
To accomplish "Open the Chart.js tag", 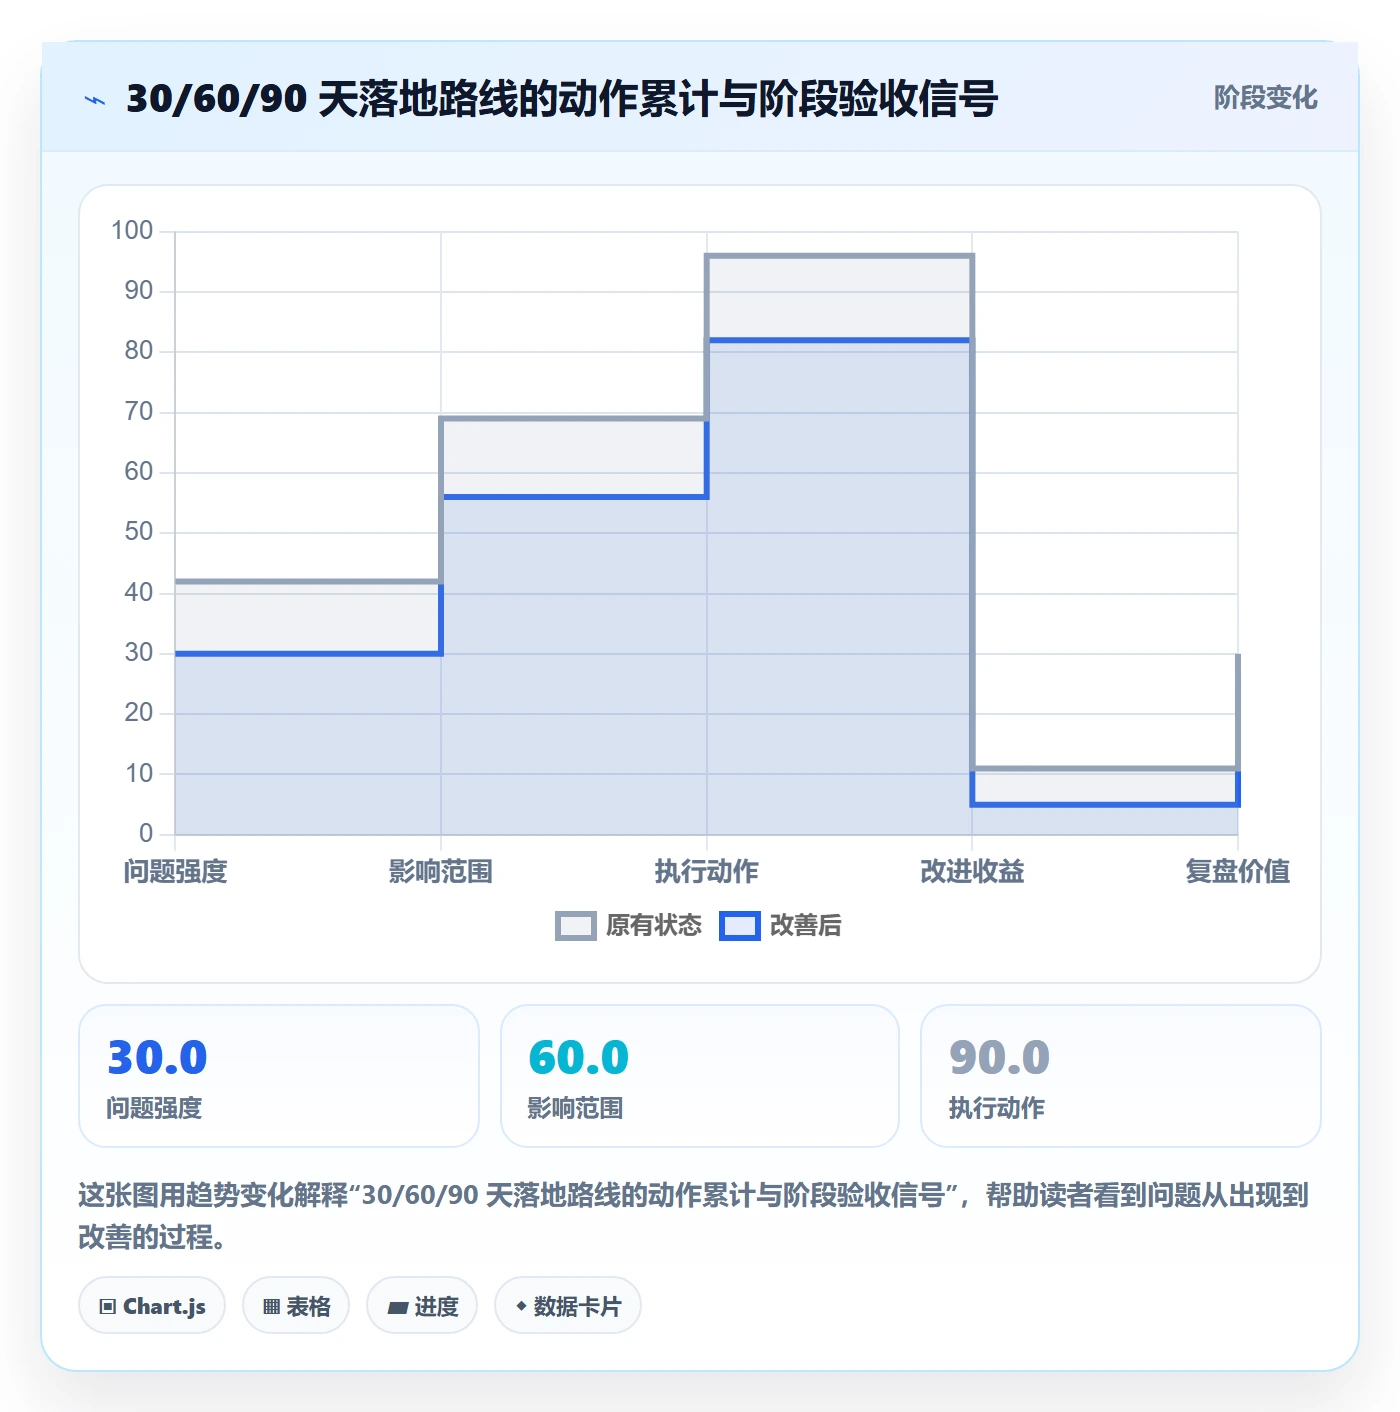I will [152, 1306].
